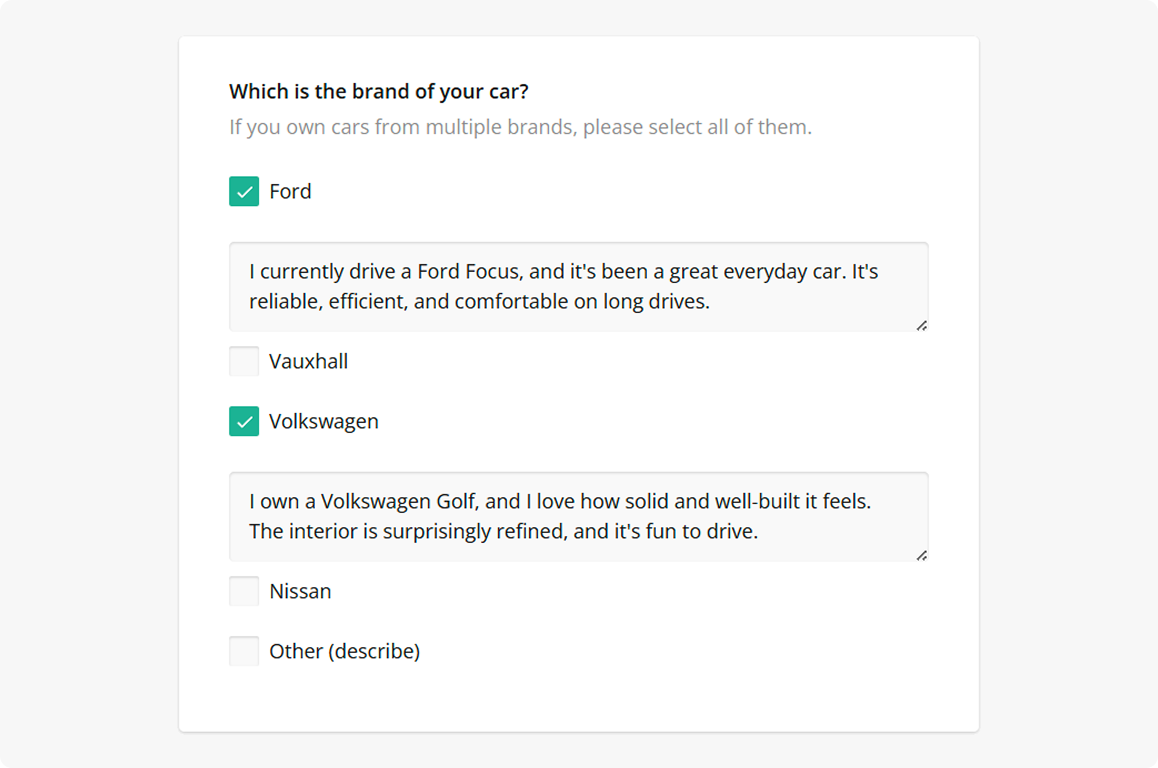1158x768 pixels.
Task: Click the Volkswagen textarea resize grip
Action: pyautogui.click(x=923, y=556)
